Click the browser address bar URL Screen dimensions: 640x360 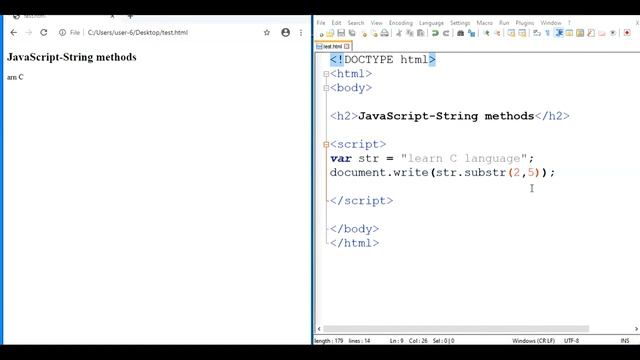(x=138, y=32)
